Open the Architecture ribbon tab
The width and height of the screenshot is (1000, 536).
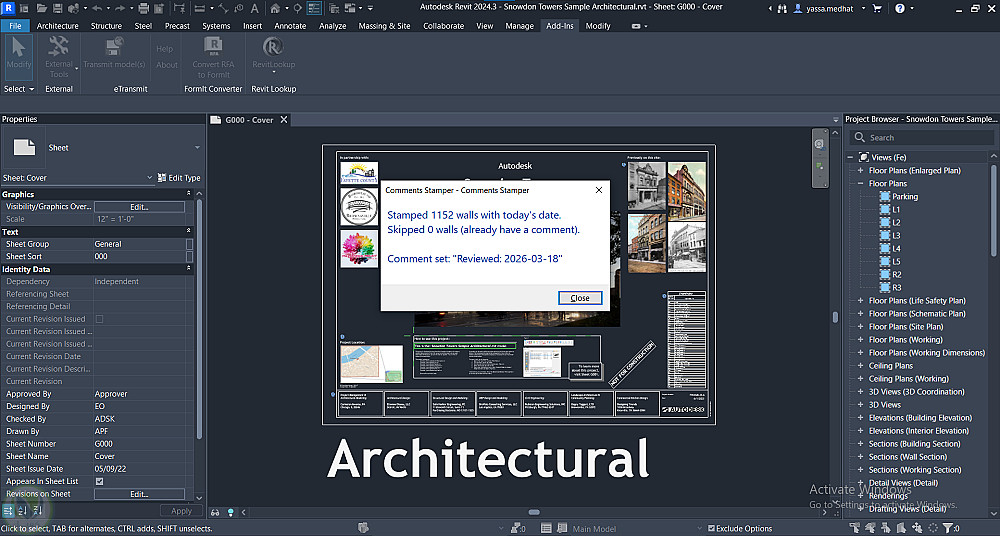(57, 26)
